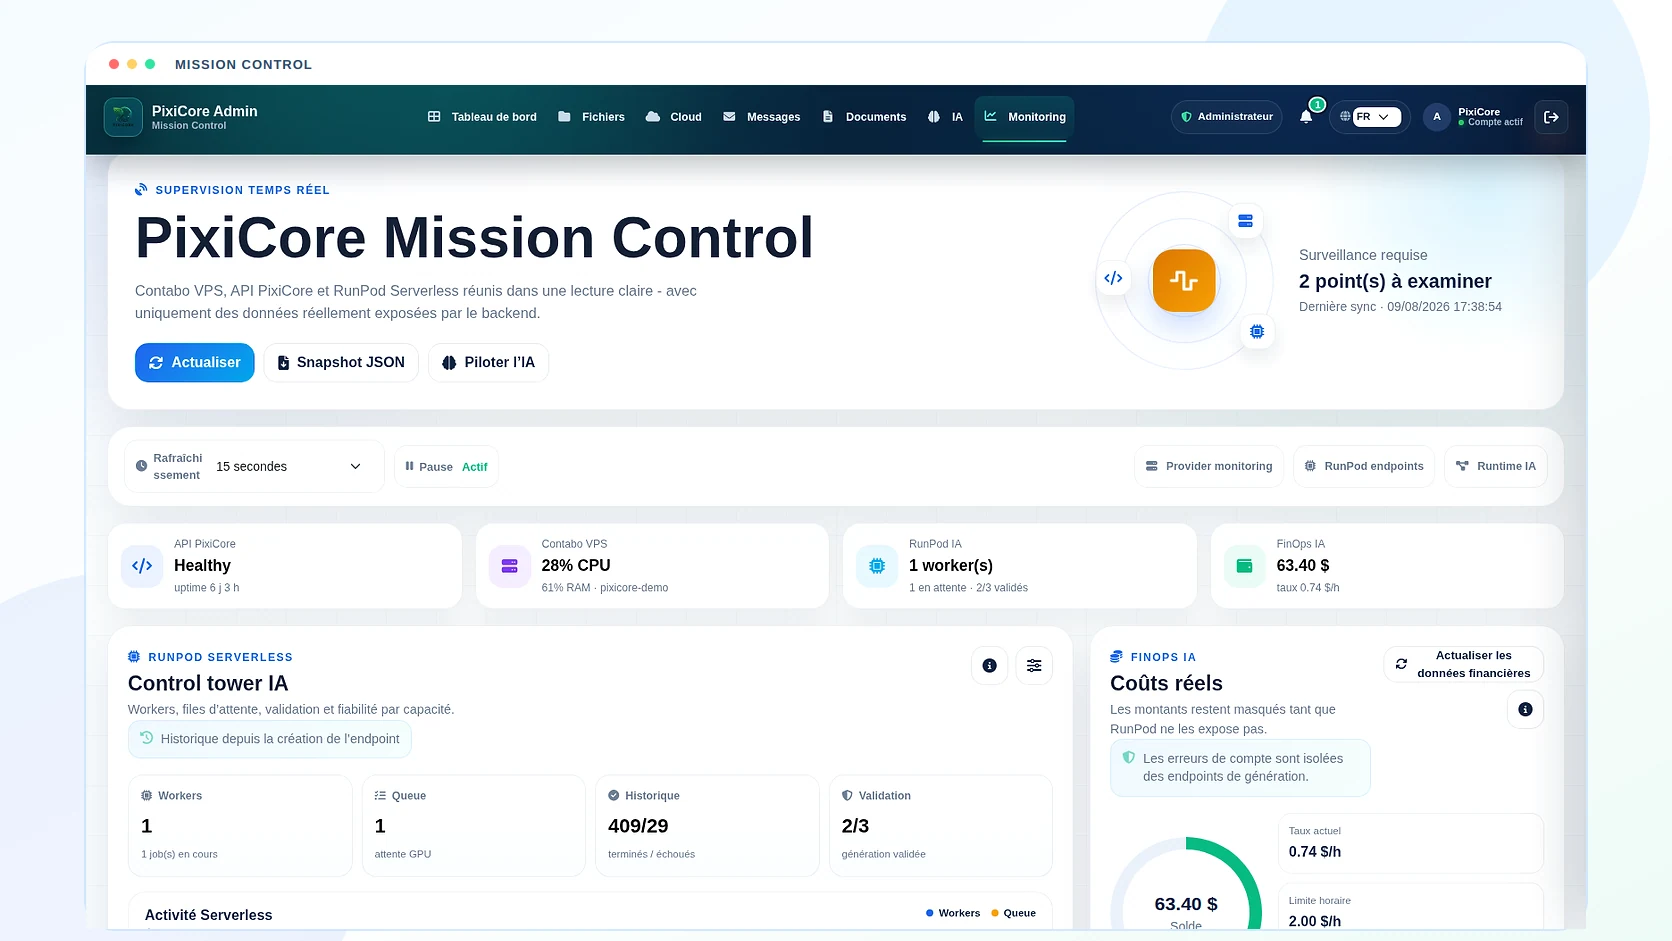Click the Validation card shield icon
This screenshot has height=941, width=1672.
[x=847, y=796]
